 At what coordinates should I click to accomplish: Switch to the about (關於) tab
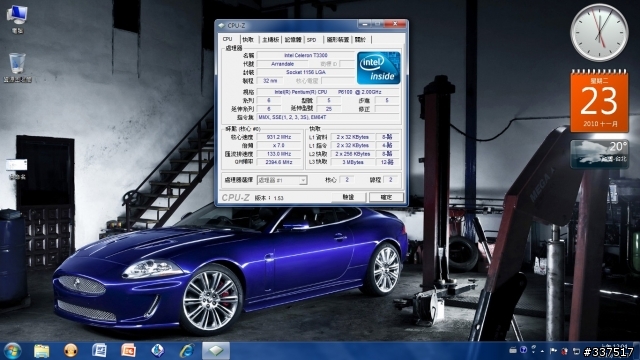click(x=361, y=40)
